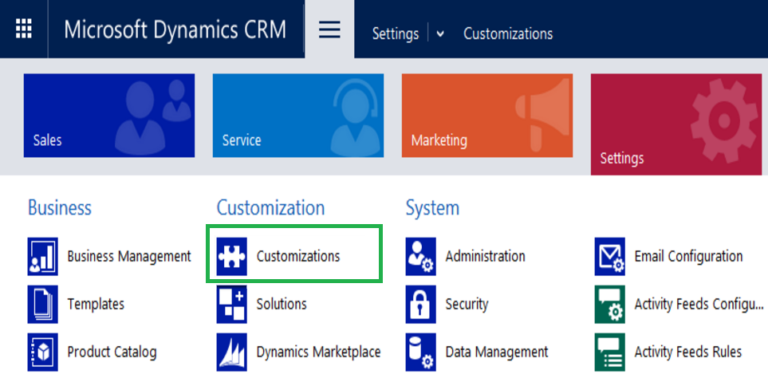
Task: Click the Security padlock icon
Action: tap(421, 304)
